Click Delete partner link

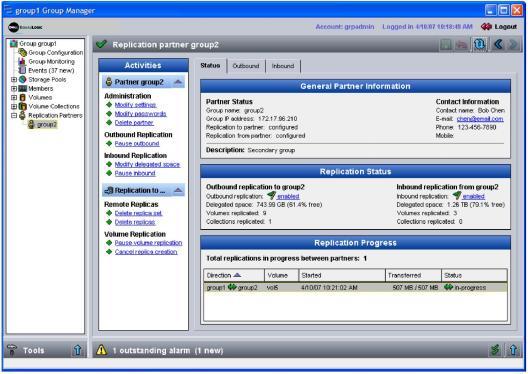point(134,123)
